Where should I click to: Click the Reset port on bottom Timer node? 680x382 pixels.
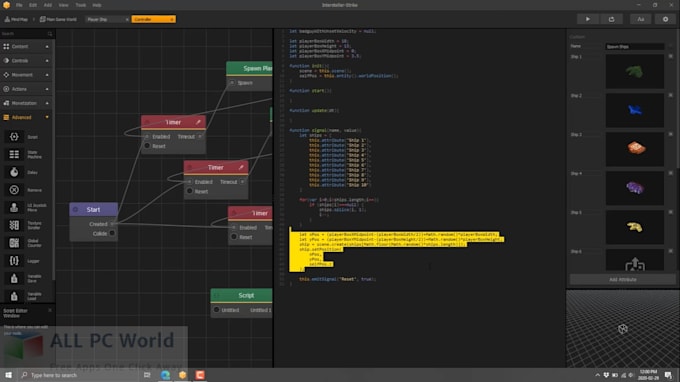tap(234, 237)
